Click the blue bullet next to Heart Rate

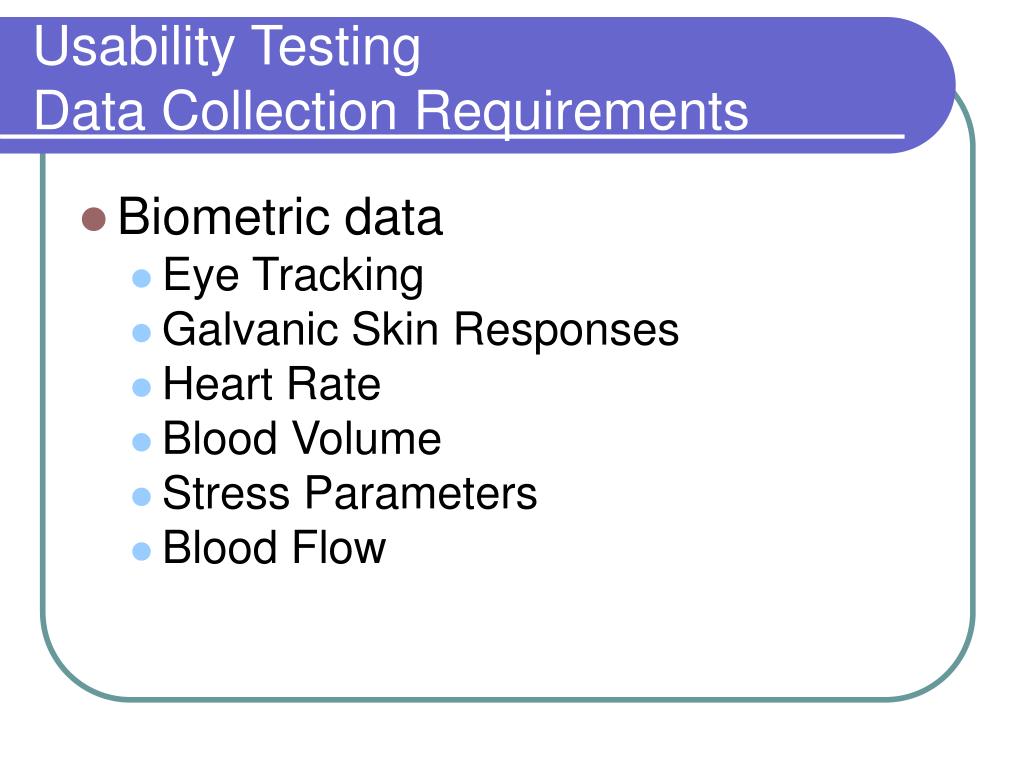click(142, 387)
